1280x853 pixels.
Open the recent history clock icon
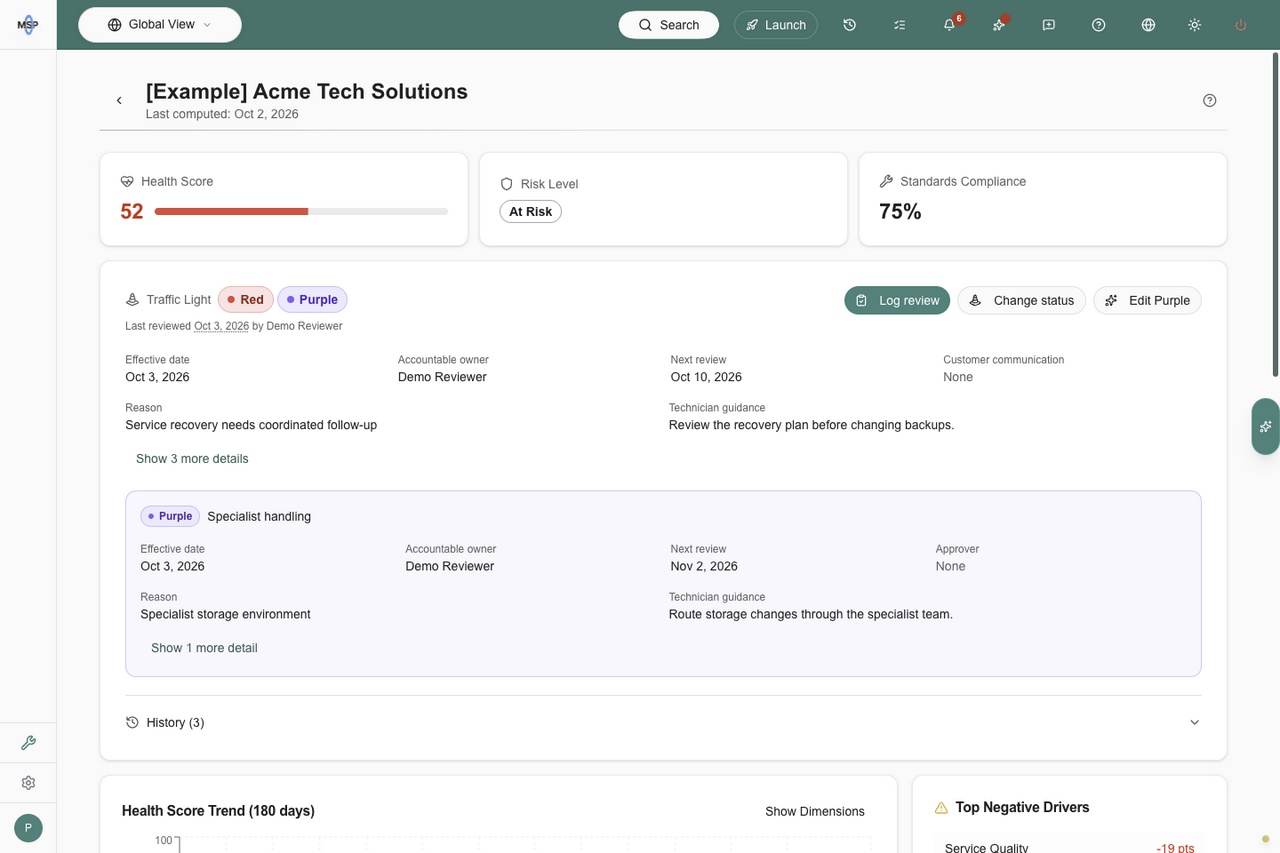coord(849,25)
